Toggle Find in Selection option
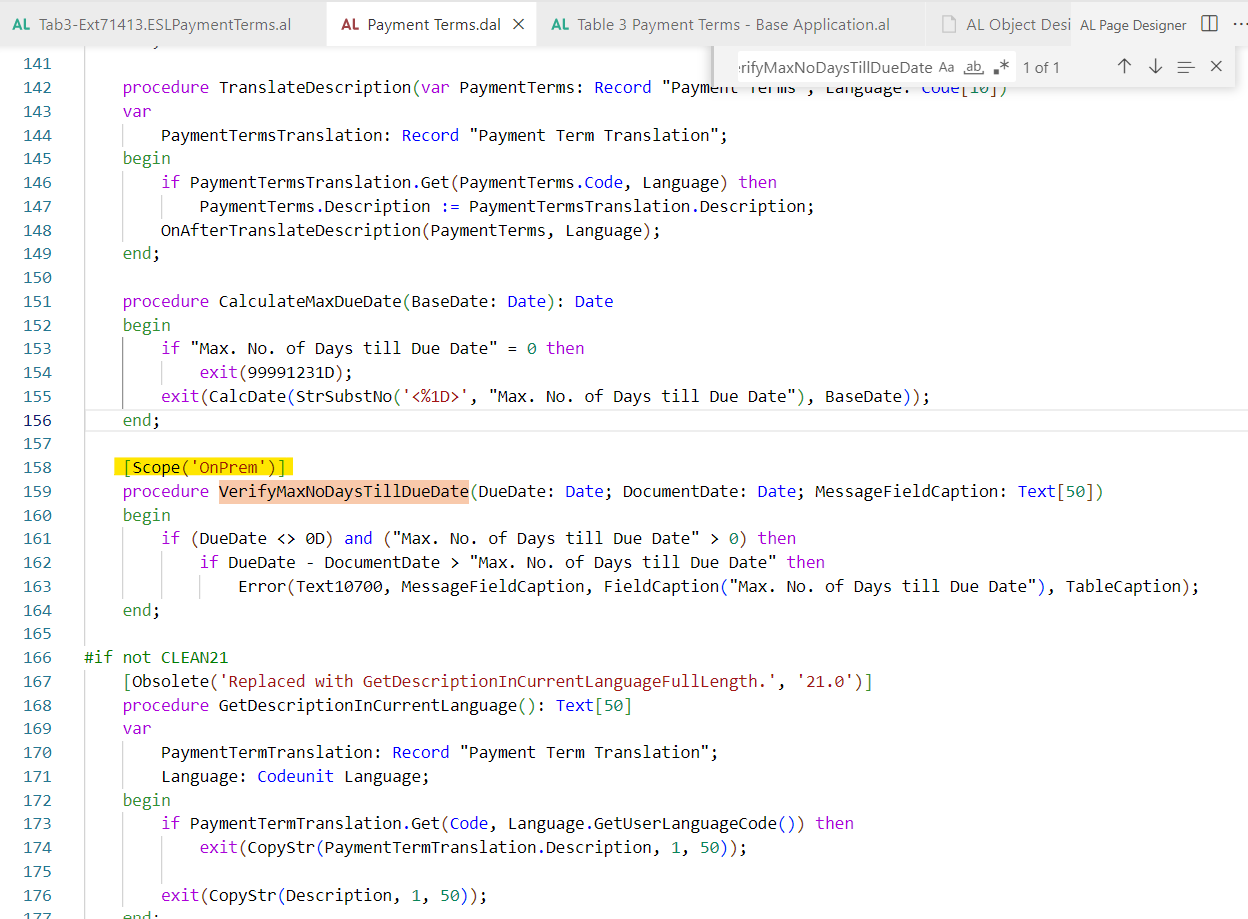This screenshot has width=1248, height=919. coord(1186,67)
